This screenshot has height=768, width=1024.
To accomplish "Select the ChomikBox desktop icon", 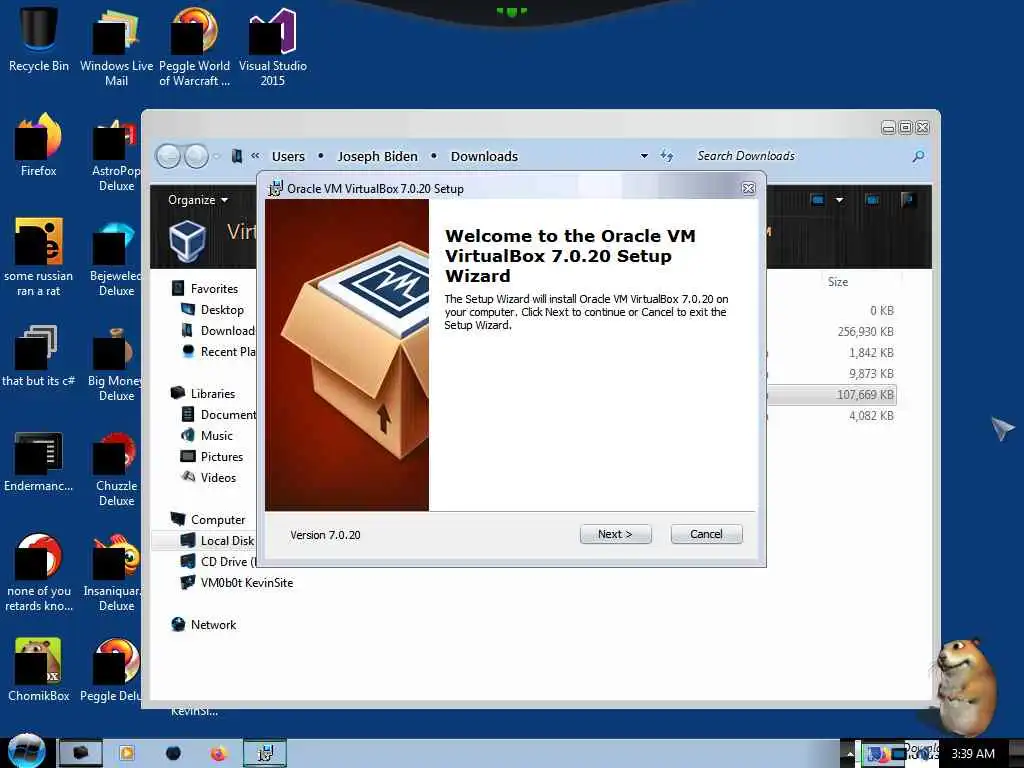I will click(39, 670).
